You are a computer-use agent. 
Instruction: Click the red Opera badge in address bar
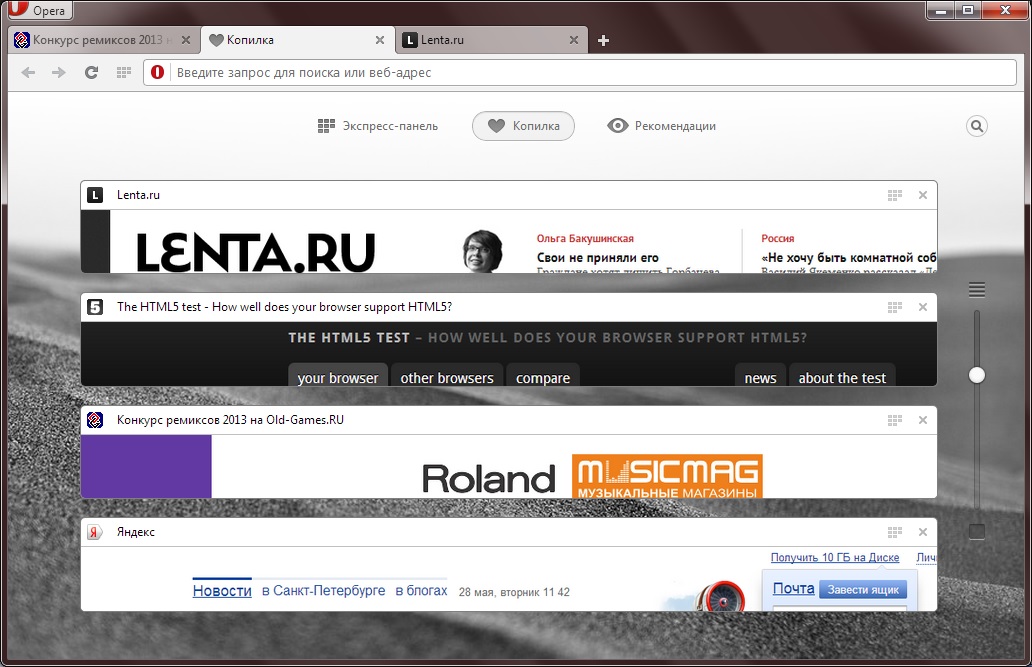point(157,72)
